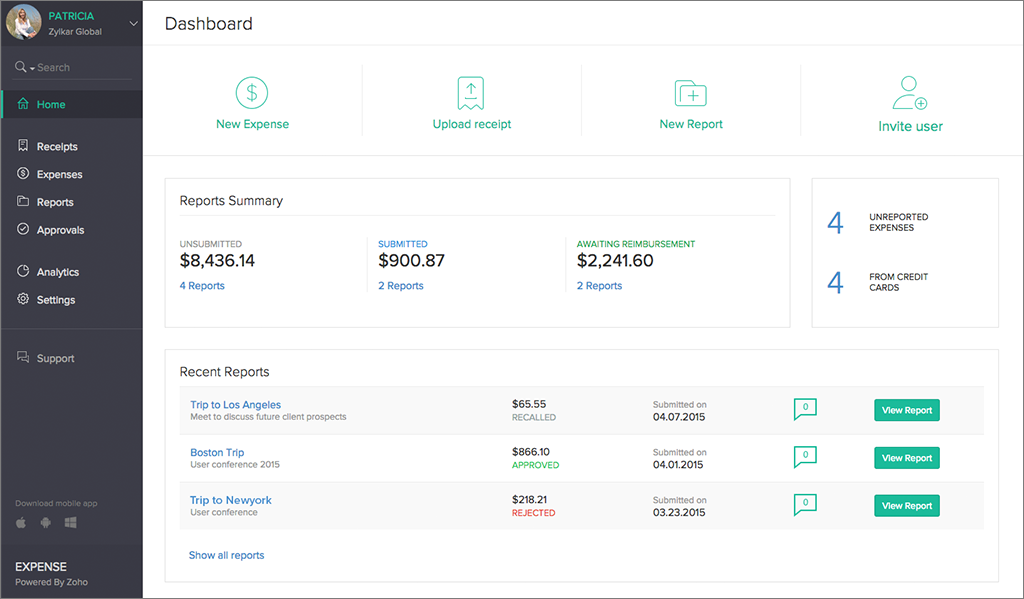
Task: Create a New Report using its folder icon
Action: (690, 92)
